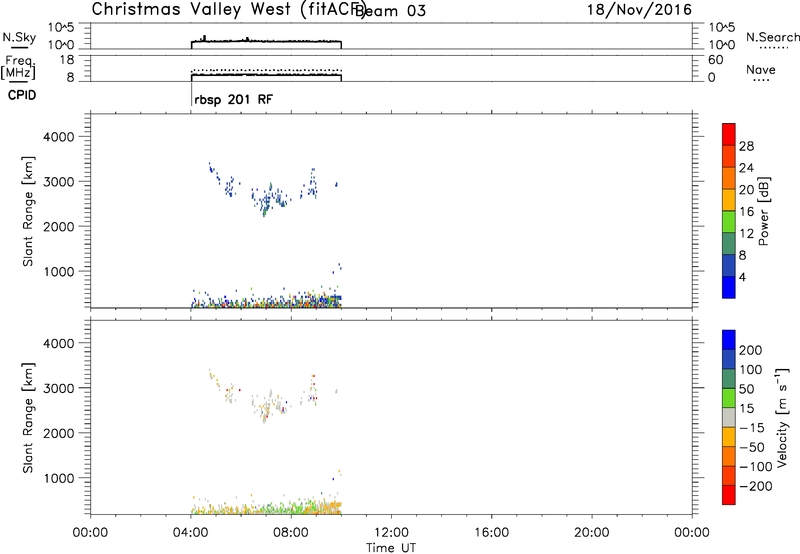Click the 200 label on Velocity colorbar
The width and height of the screenshot is (800, 554).
[751, 350]
